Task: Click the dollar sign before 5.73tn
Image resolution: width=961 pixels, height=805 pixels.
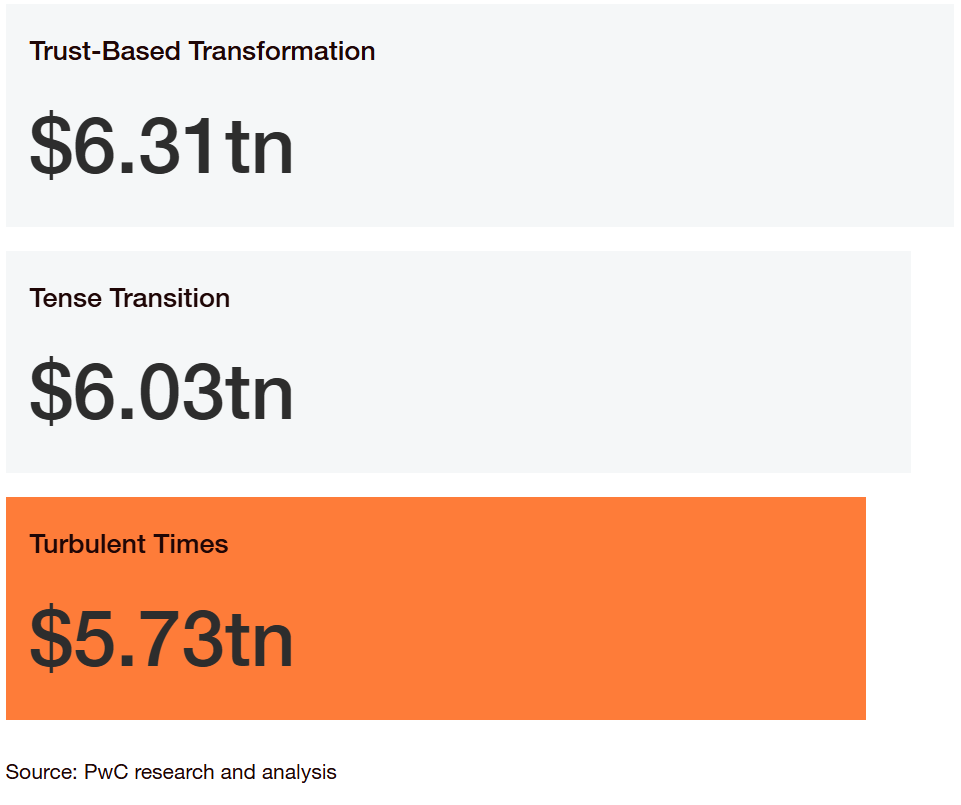Action: (51, 638)
